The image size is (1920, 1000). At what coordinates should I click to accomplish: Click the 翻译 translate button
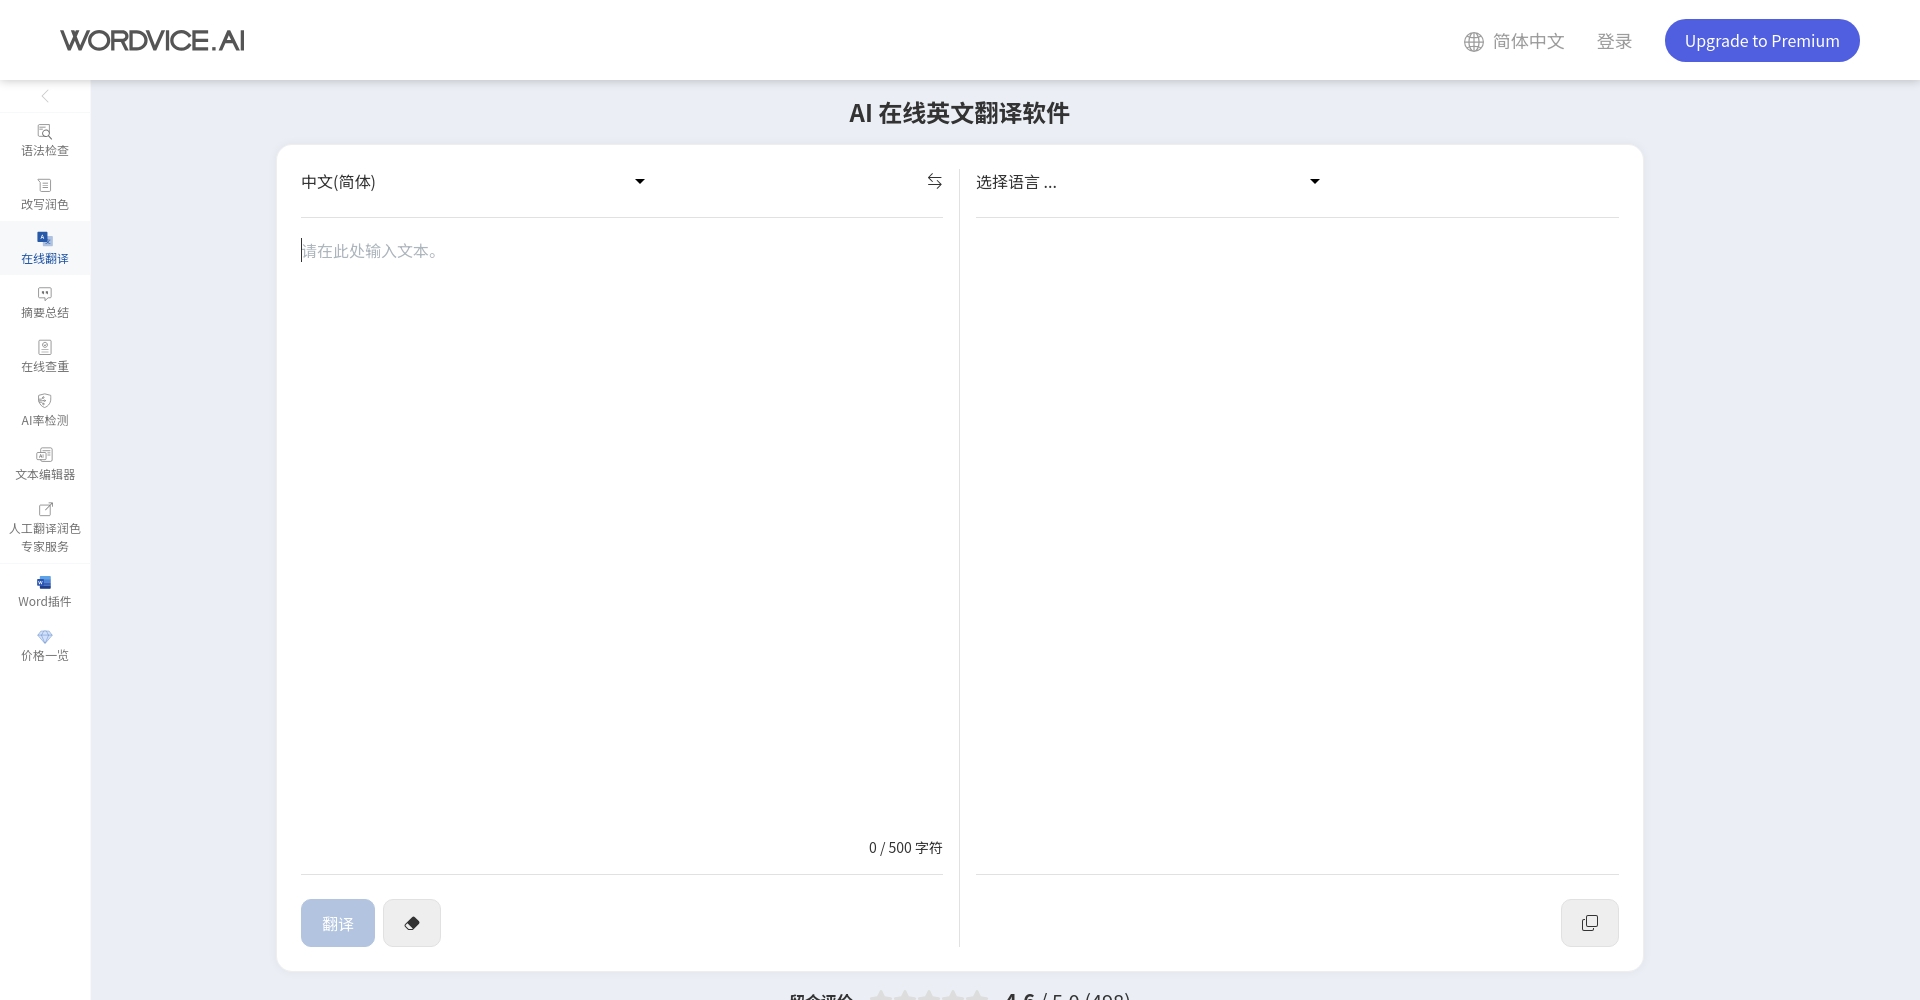pyautogui.click(x=338, y=923)
